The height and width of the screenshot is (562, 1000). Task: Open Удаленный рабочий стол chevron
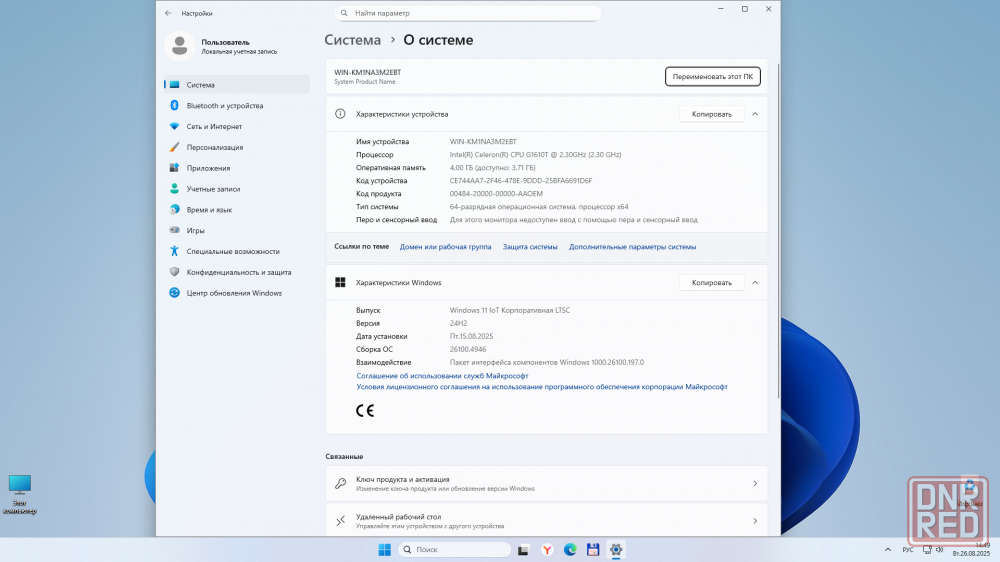[x=755, y=521]
